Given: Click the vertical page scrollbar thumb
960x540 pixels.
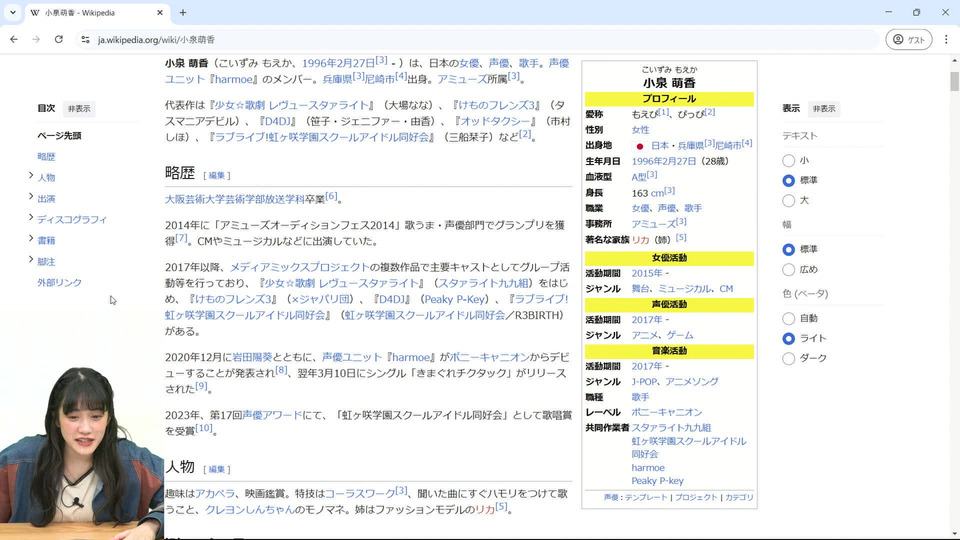Looking at the screenshot, I should pos(954,81).
